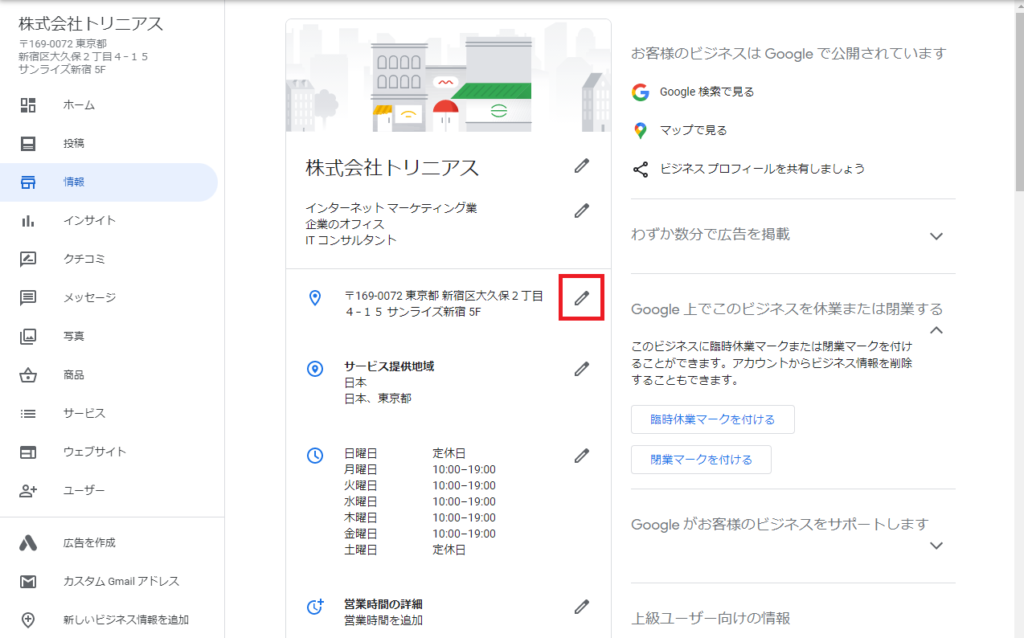This screenshot has width=1024, height=638.
Task: Click the インターネット マーケティング業 category text
Action: (x=391, y=208)
